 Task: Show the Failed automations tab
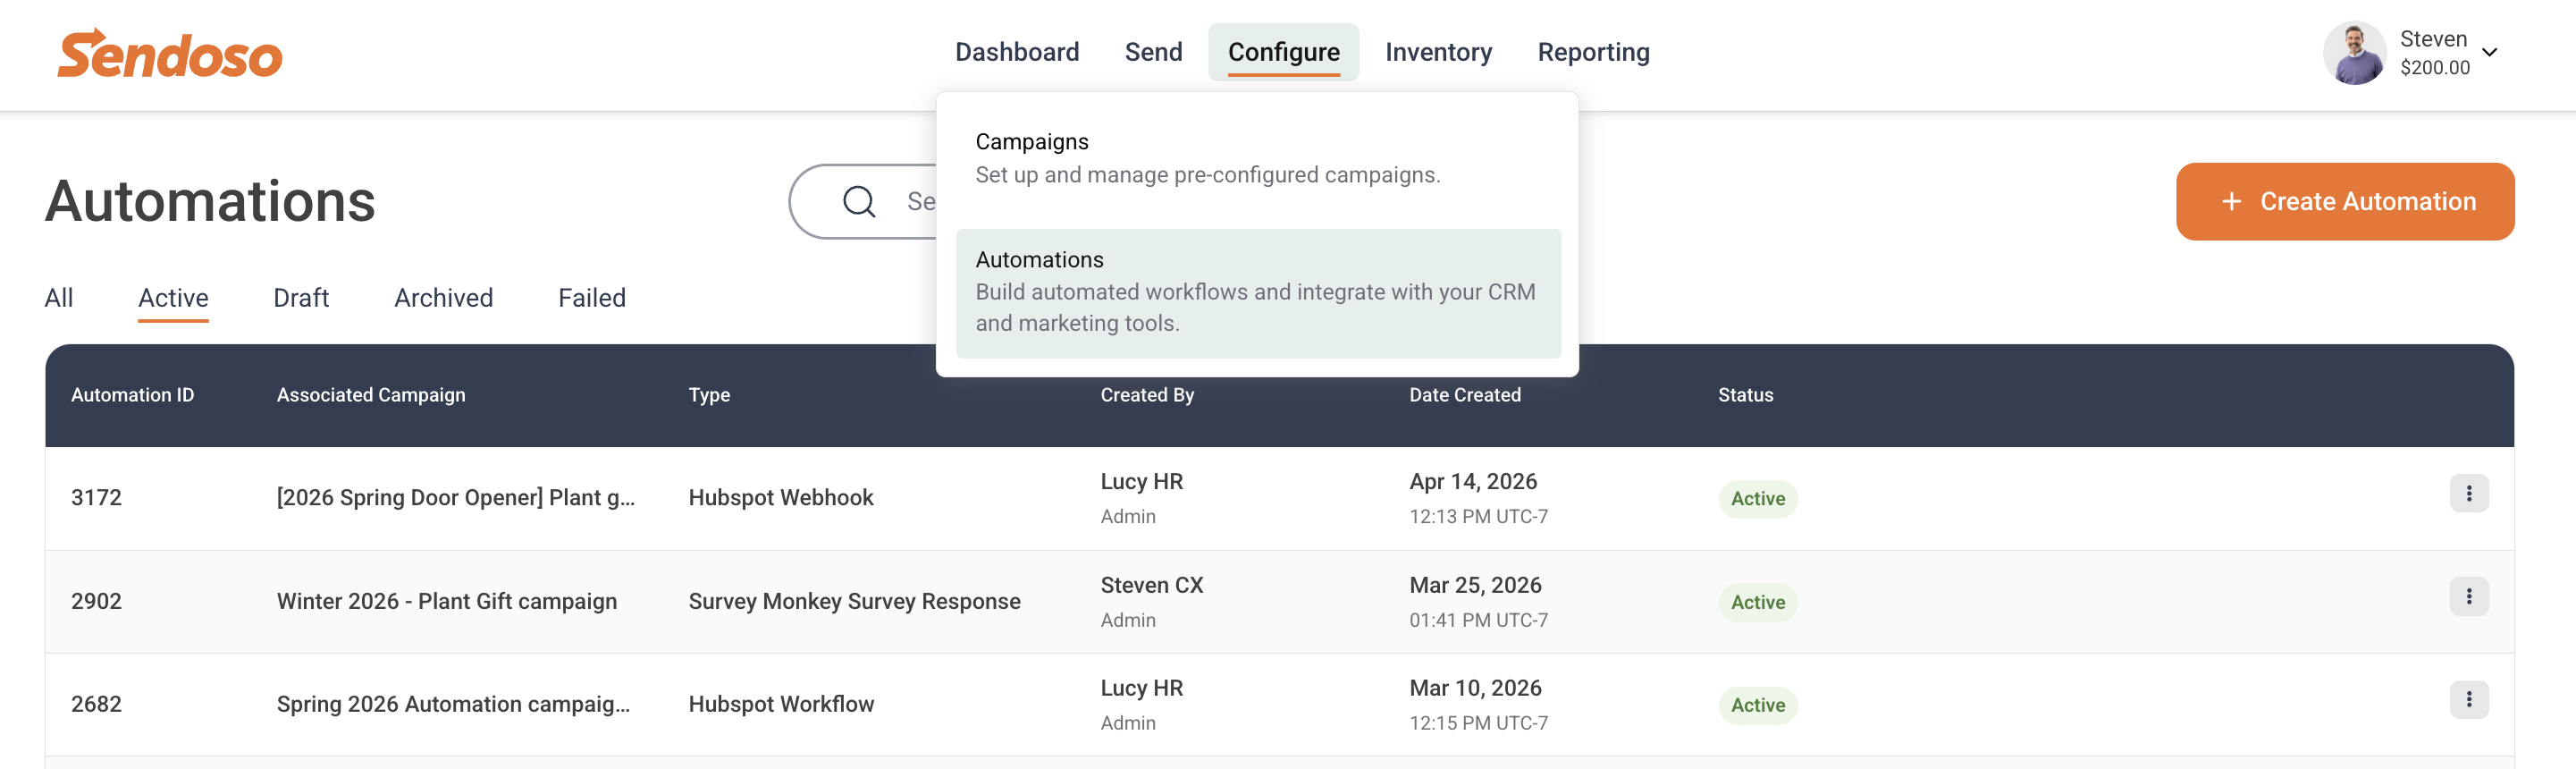[x=591, y=297]
